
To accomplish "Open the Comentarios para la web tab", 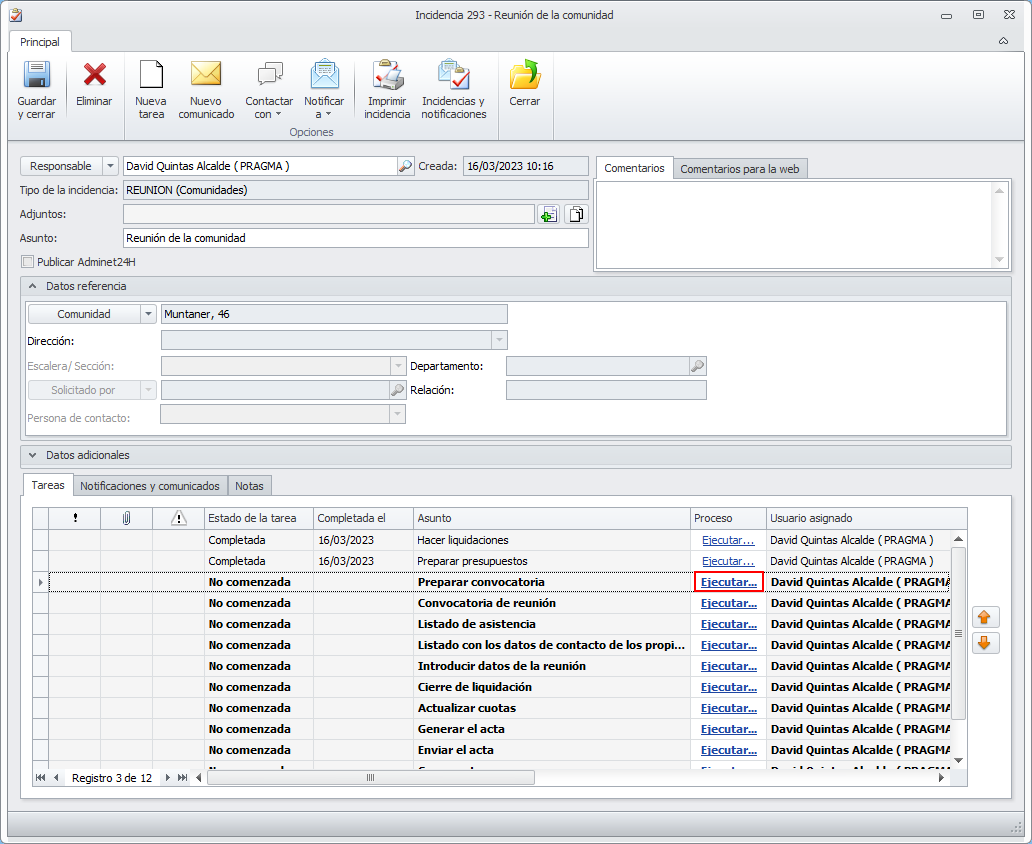I will click(739, 169).
